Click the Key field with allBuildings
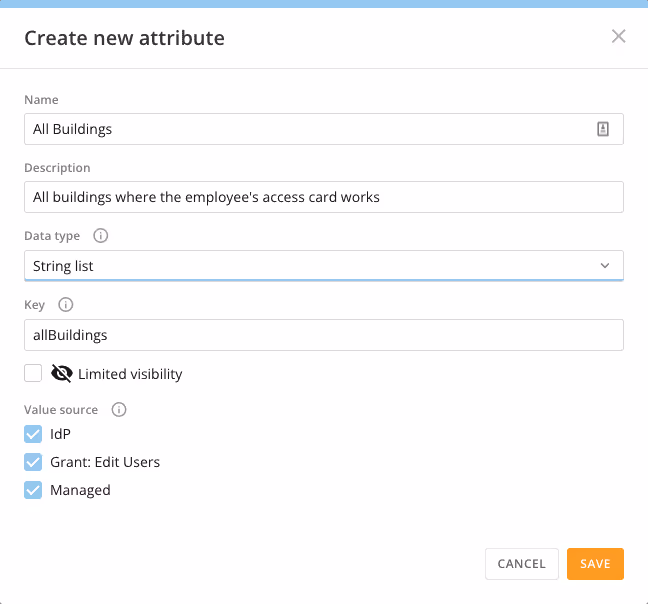 point(324,335)
